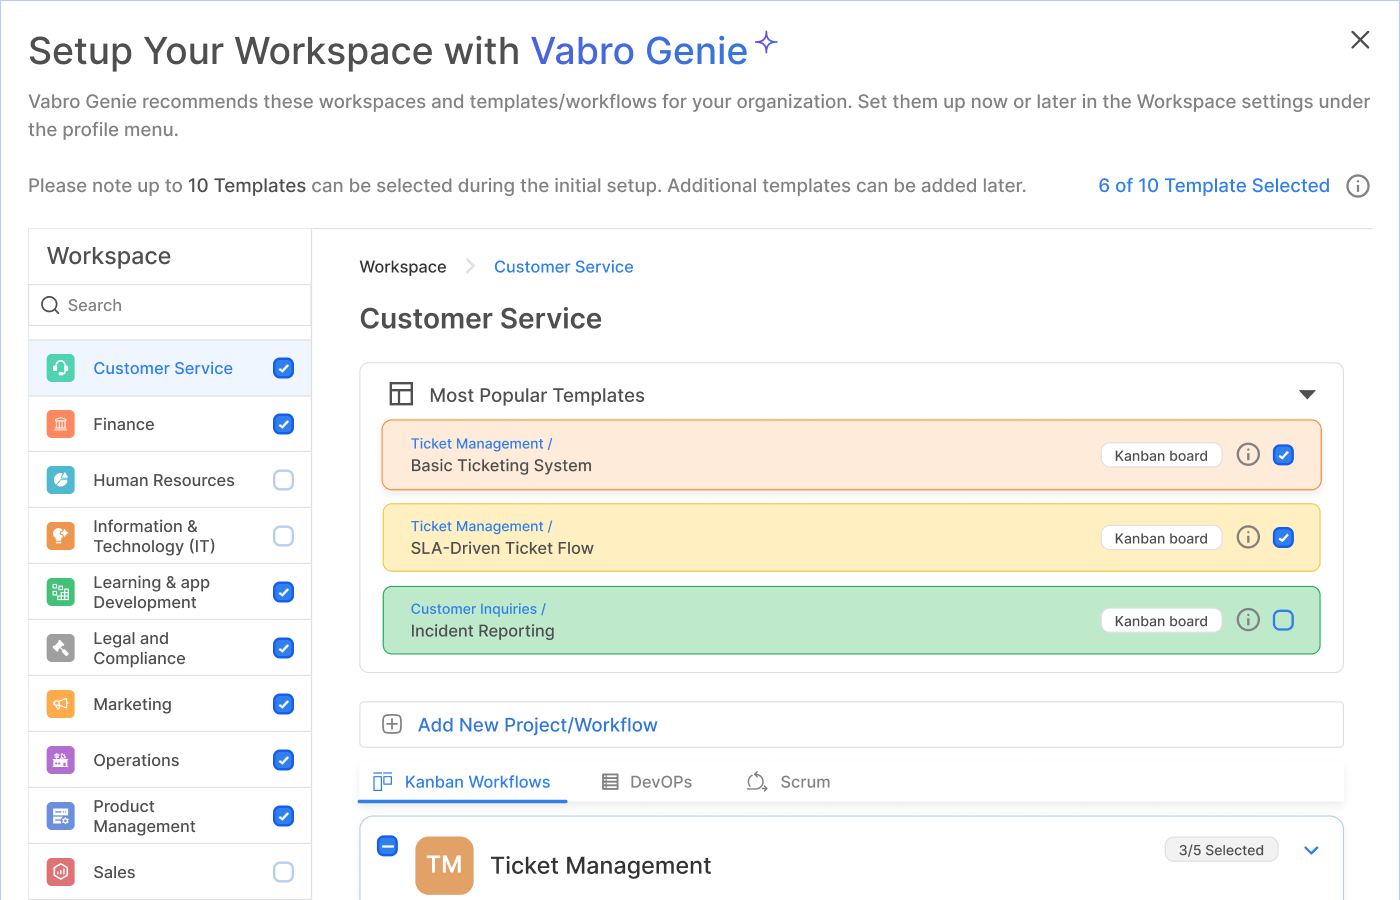Click the Customer Service breadcrumb link

tap(563, 267)
